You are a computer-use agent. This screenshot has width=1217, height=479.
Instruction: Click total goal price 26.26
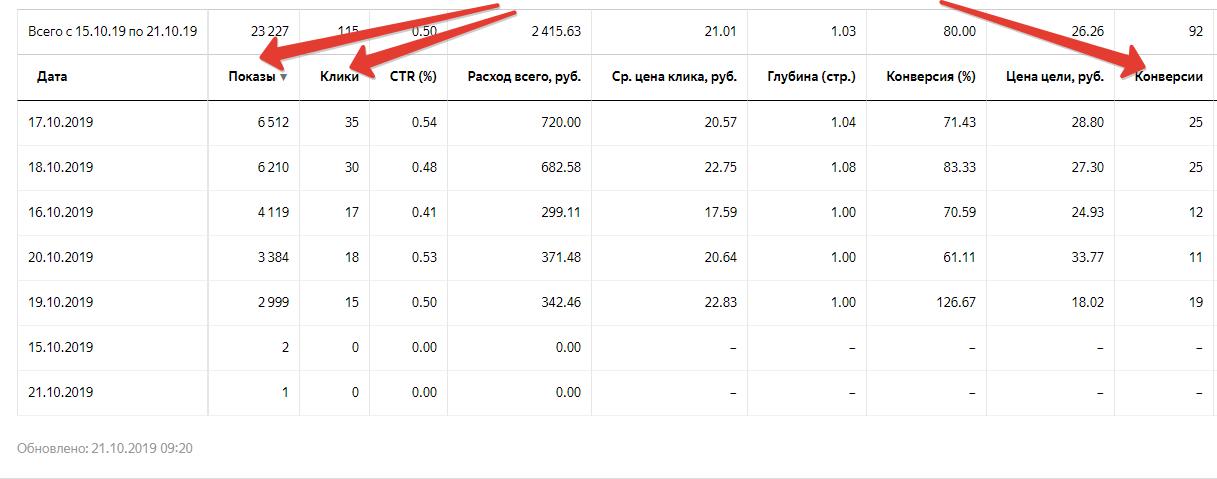pos(1088,31)
